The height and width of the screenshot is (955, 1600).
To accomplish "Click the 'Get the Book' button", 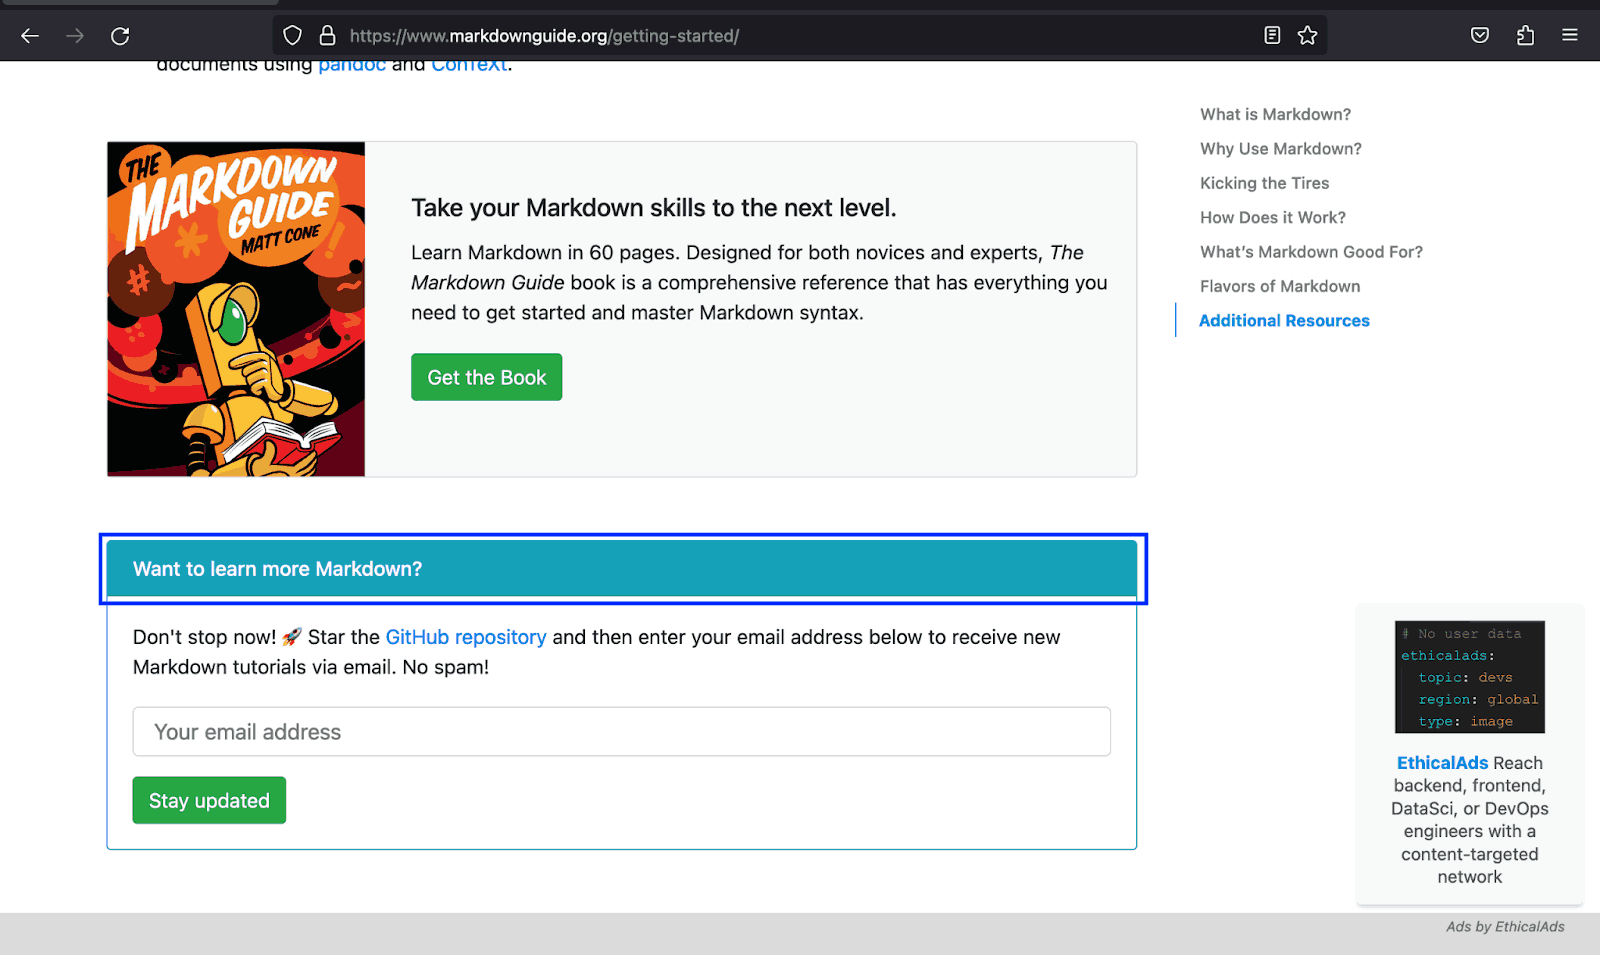I will (486, 377).
